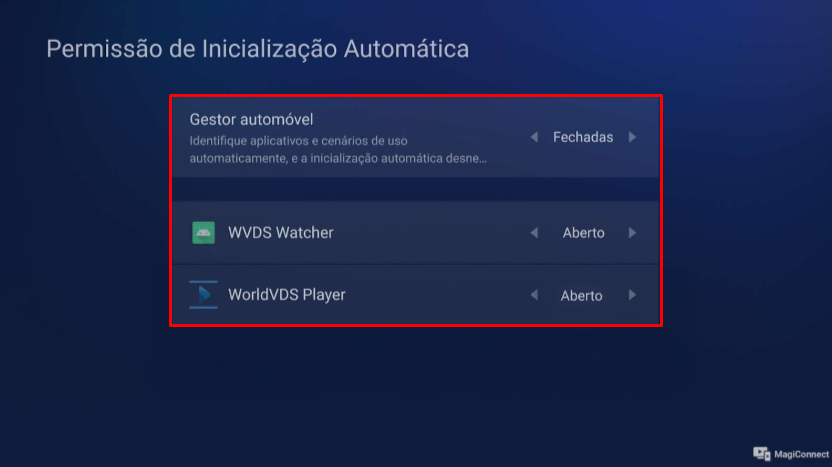Click the truncated text ending in desne…
Screen dimensions: 832x467
(338, 158)
